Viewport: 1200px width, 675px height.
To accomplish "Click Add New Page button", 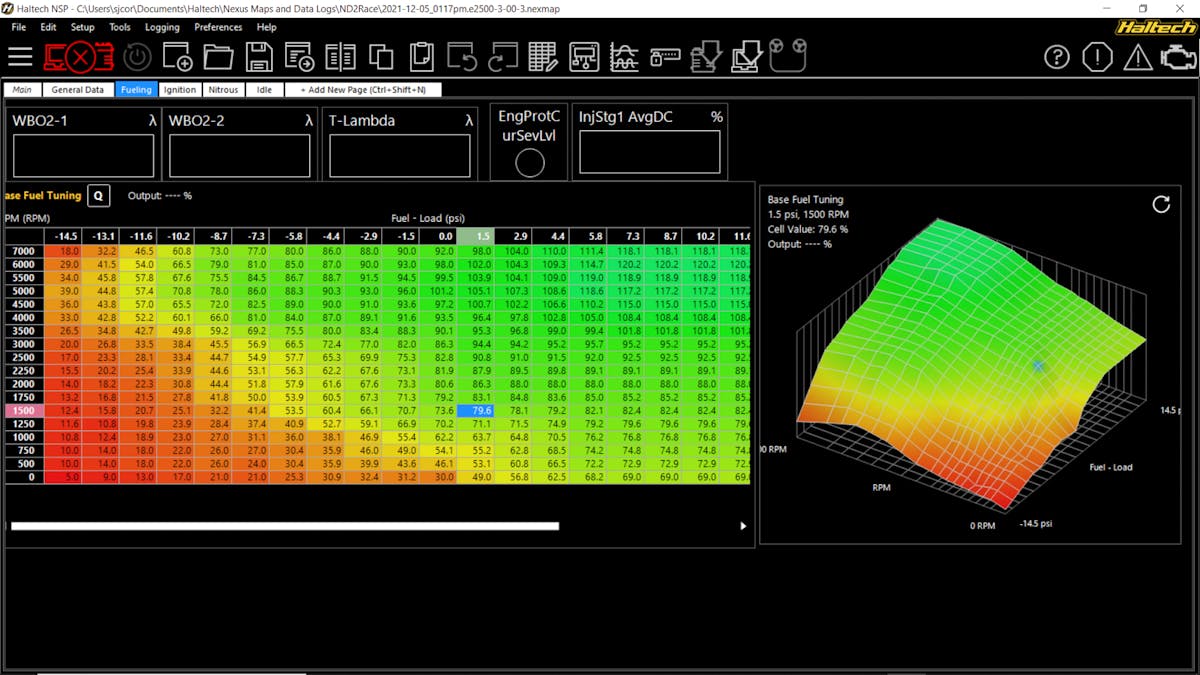I will click(x=362, y=90).
